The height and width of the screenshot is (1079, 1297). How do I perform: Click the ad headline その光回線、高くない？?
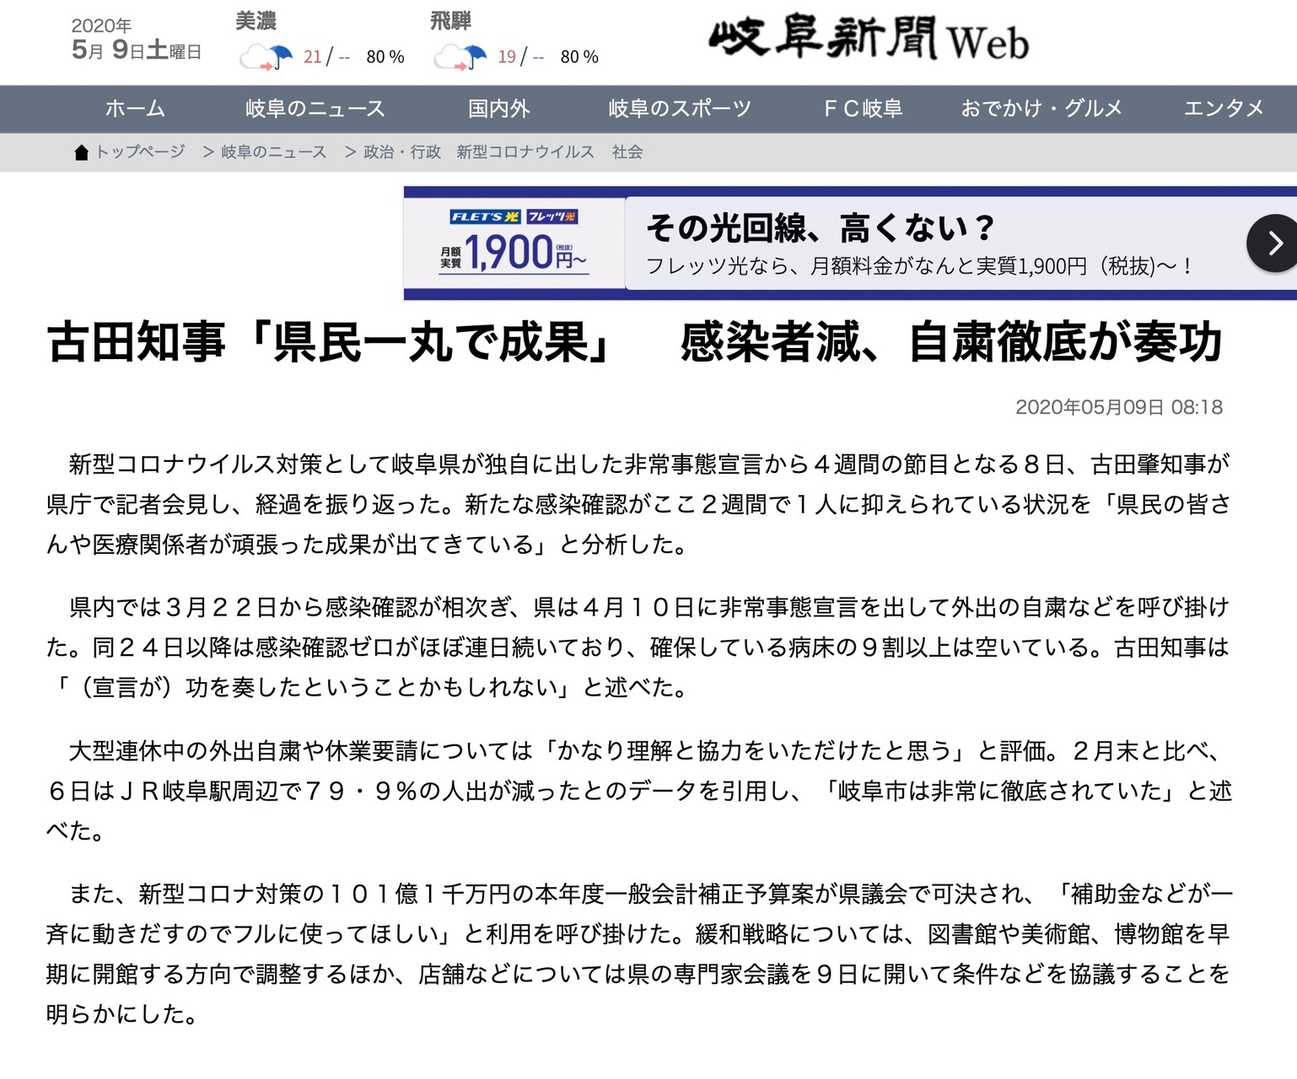[820, 228]
